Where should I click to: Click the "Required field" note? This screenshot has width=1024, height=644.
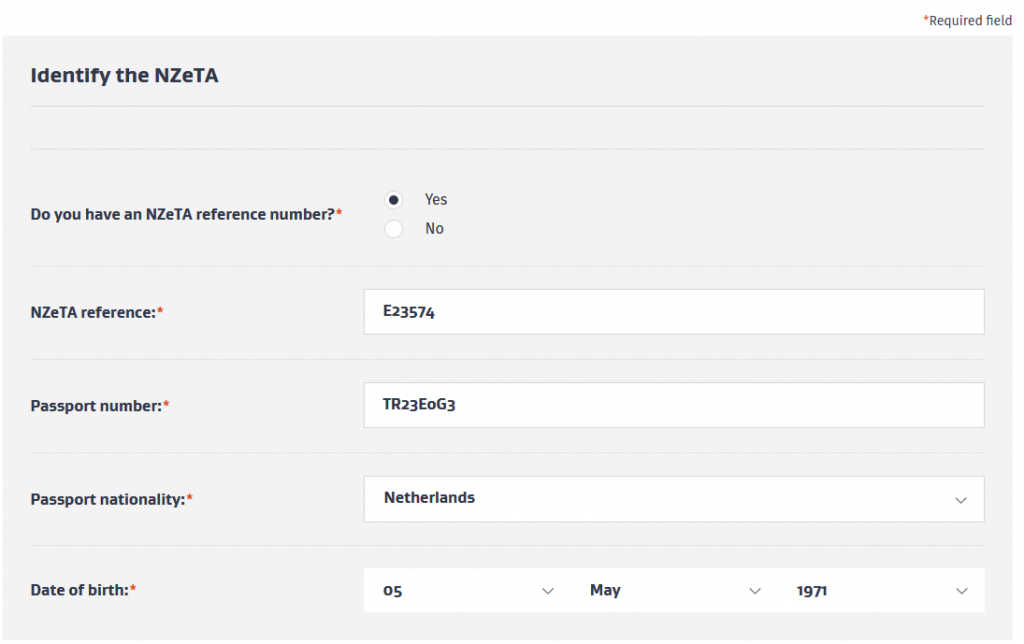click(x=968, y=21)
